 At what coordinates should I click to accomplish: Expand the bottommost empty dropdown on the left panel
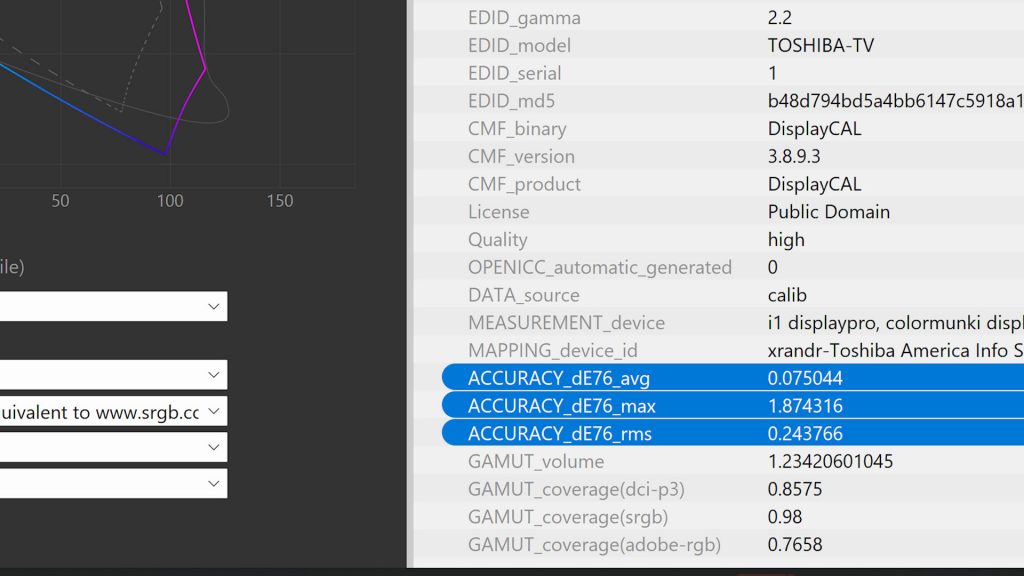tap(114, 484)
